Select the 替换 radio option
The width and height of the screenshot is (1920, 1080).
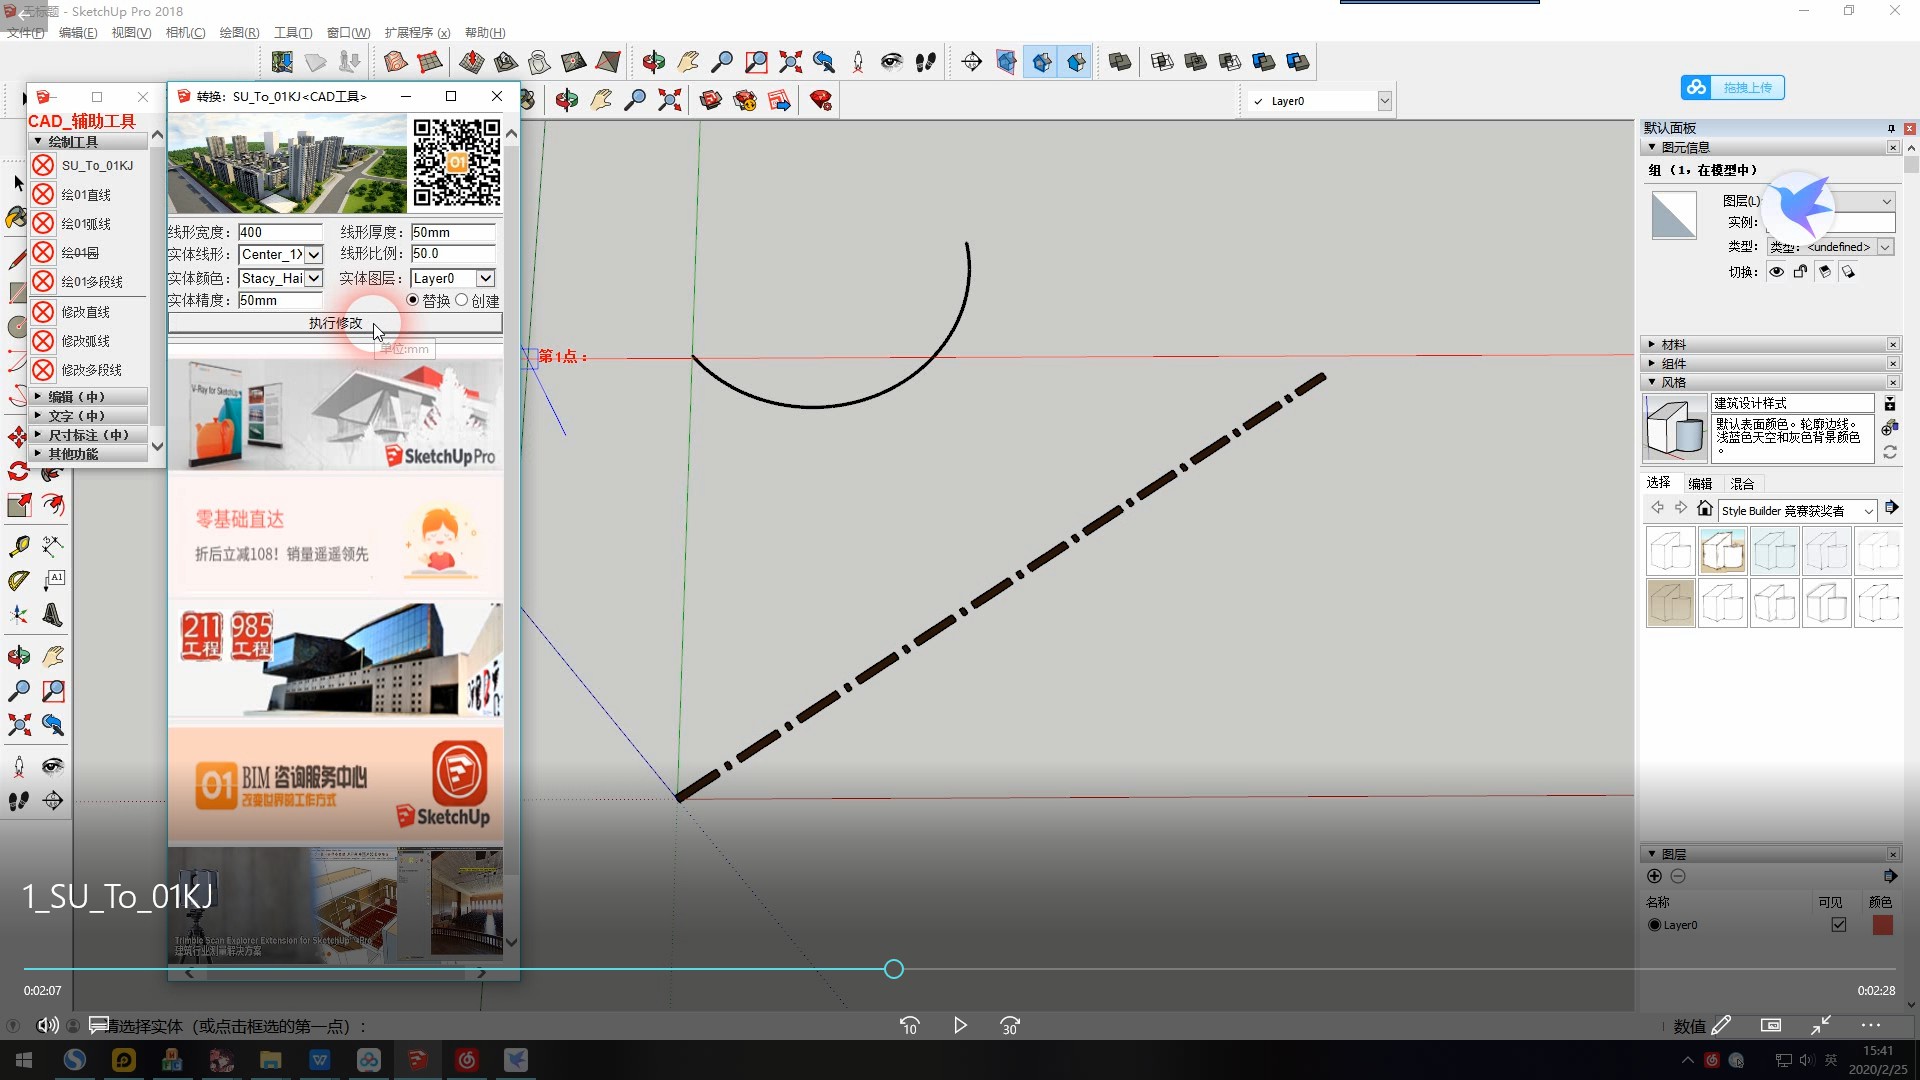413,300
